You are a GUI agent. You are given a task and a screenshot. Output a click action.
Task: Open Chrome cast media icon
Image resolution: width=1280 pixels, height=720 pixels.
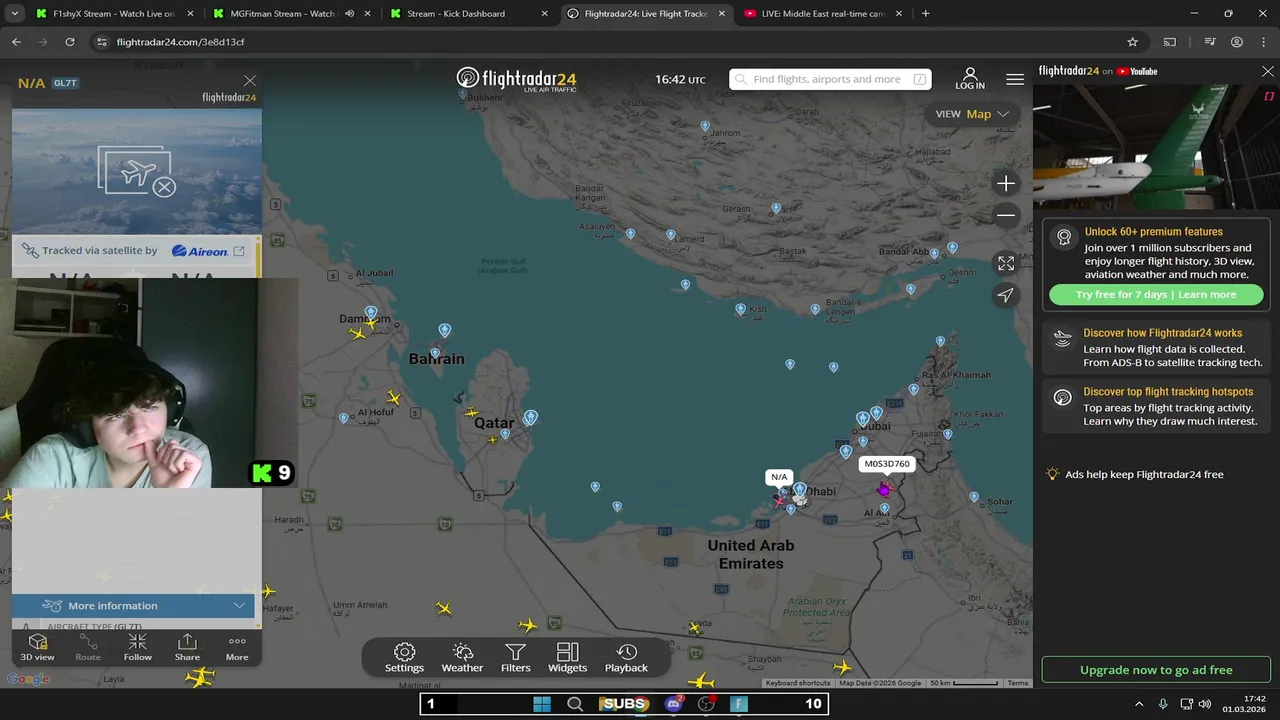1169,42
